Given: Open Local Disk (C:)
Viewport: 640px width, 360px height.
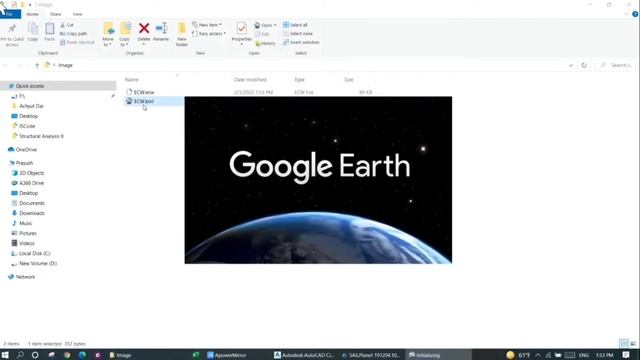Looking at the screenshot, I should pyautogui.click(x=35, y=253).
